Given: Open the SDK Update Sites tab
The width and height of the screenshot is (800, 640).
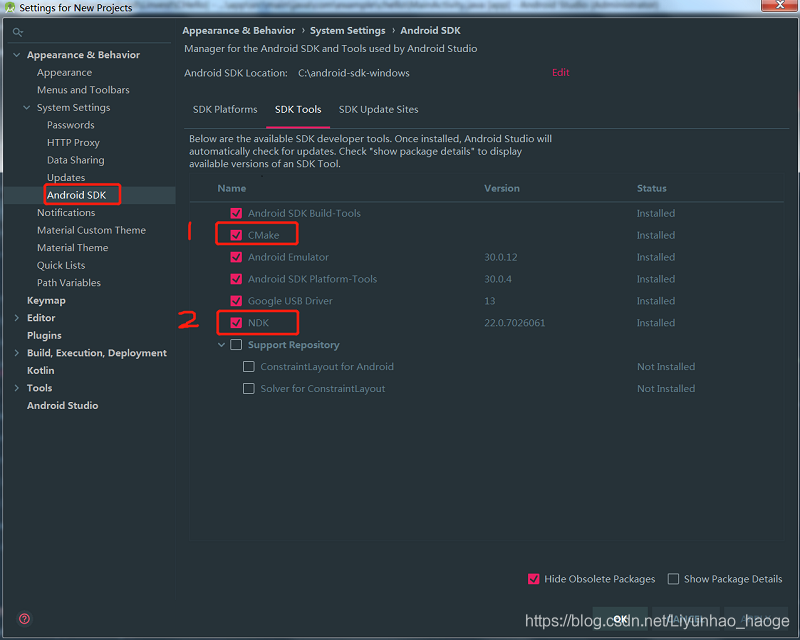Looking at the screenshot, I should tap(379, 110).
